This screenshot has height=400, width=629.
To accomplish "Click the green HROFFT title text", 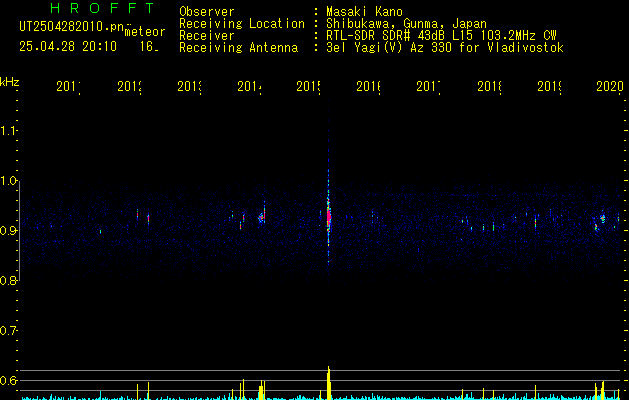I will tap(102, 8).
